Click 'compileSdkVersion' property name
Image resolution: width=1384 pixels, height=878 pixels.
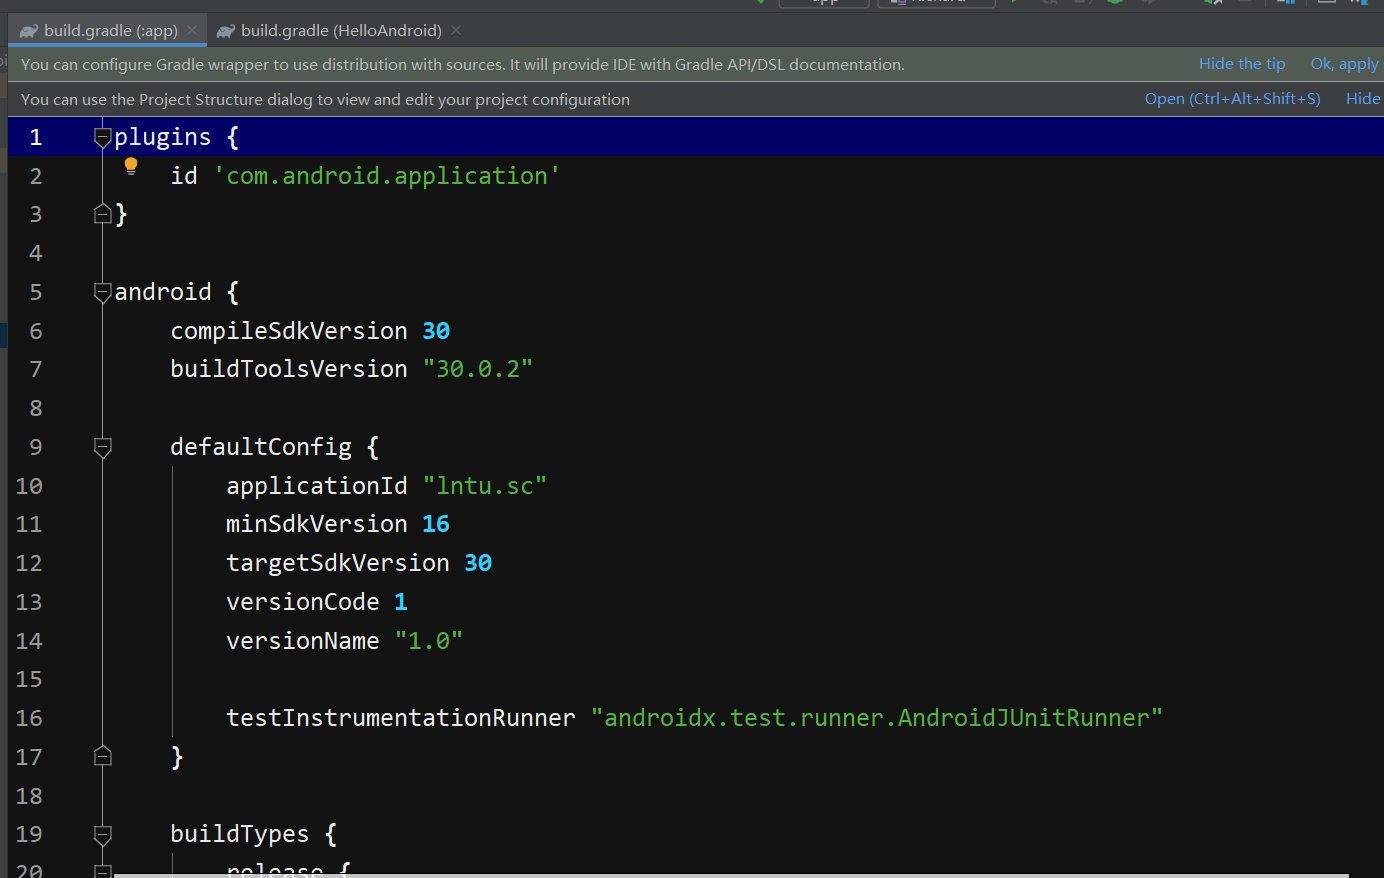pos(289,331)
